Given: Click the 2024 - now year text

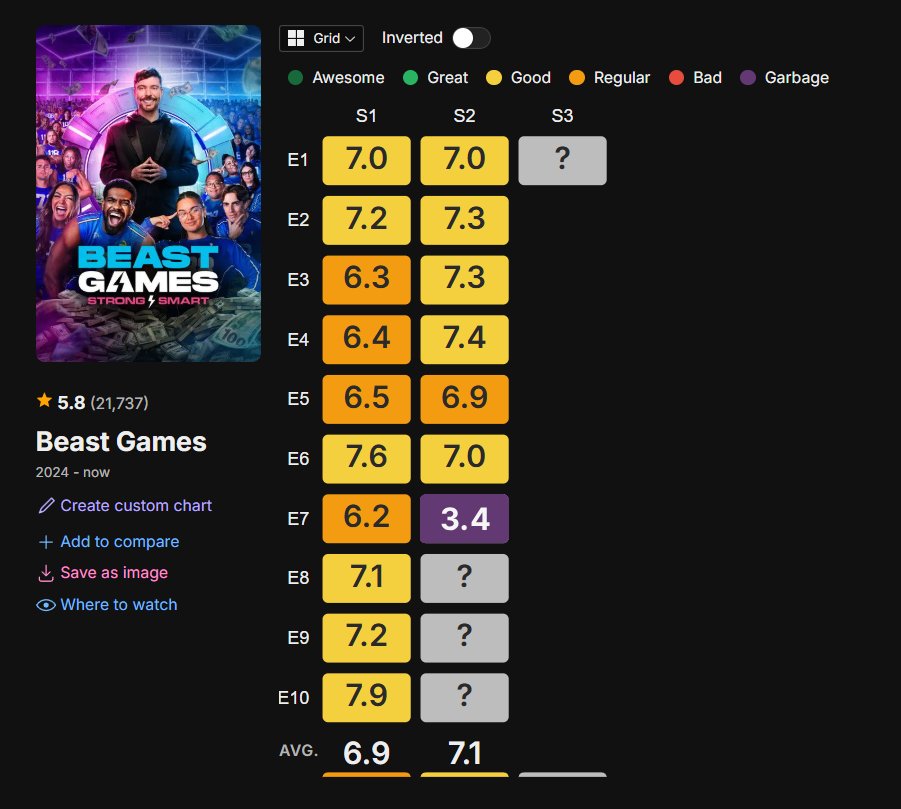Looking at the screenshot, I should pyautogui.click(x=72, y=472).
